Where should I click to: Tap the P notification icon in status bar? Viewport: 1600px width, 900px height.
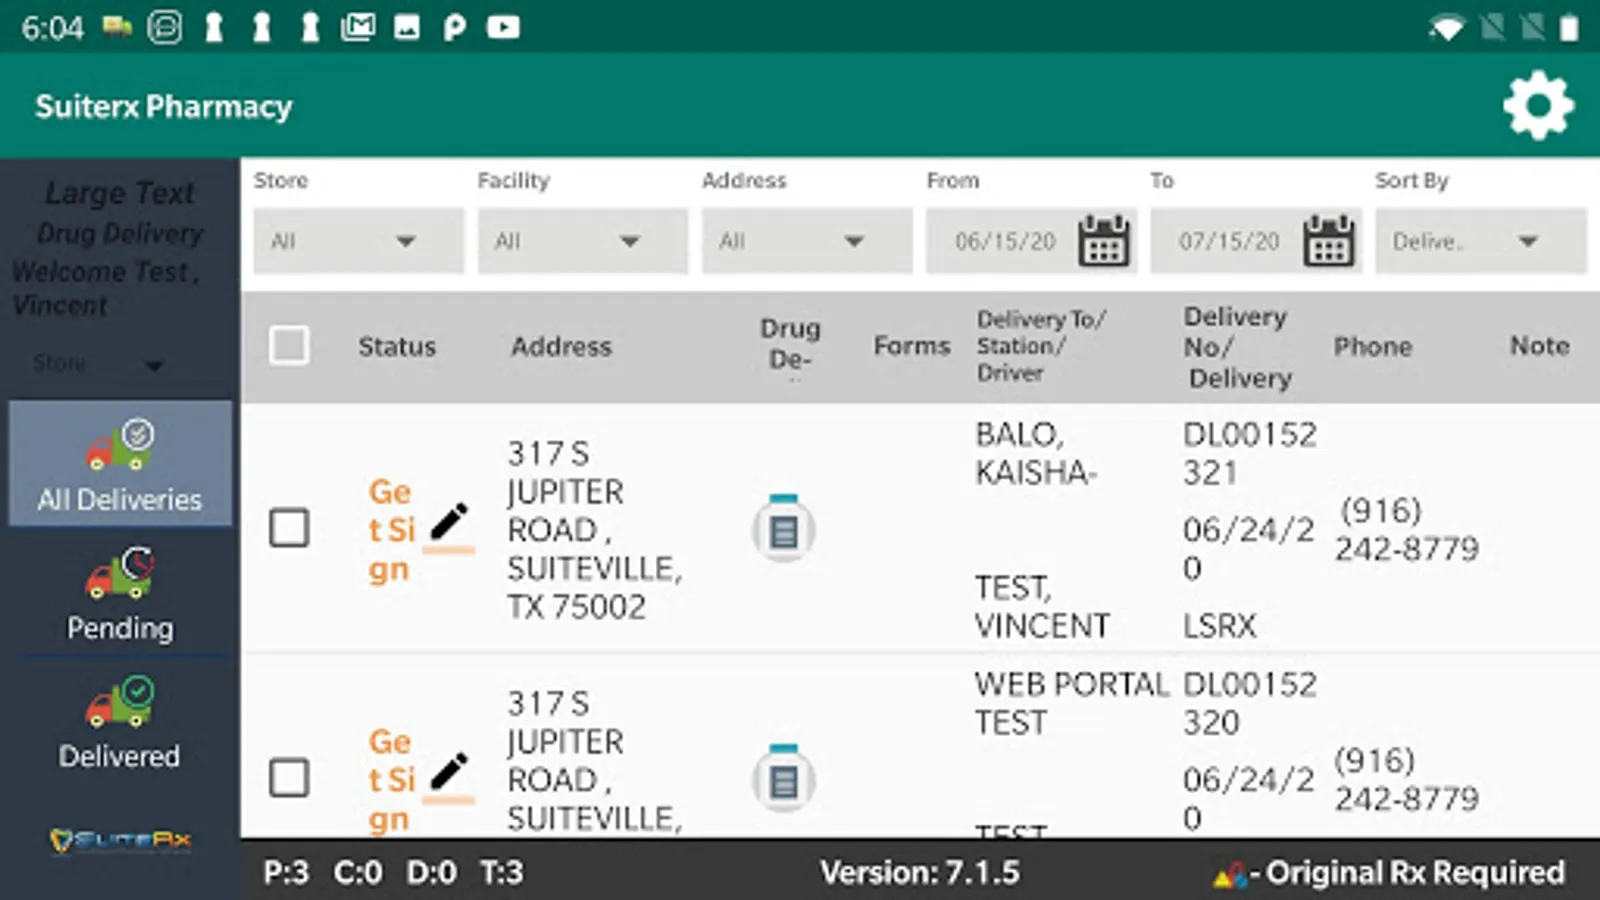pos(455,27)
